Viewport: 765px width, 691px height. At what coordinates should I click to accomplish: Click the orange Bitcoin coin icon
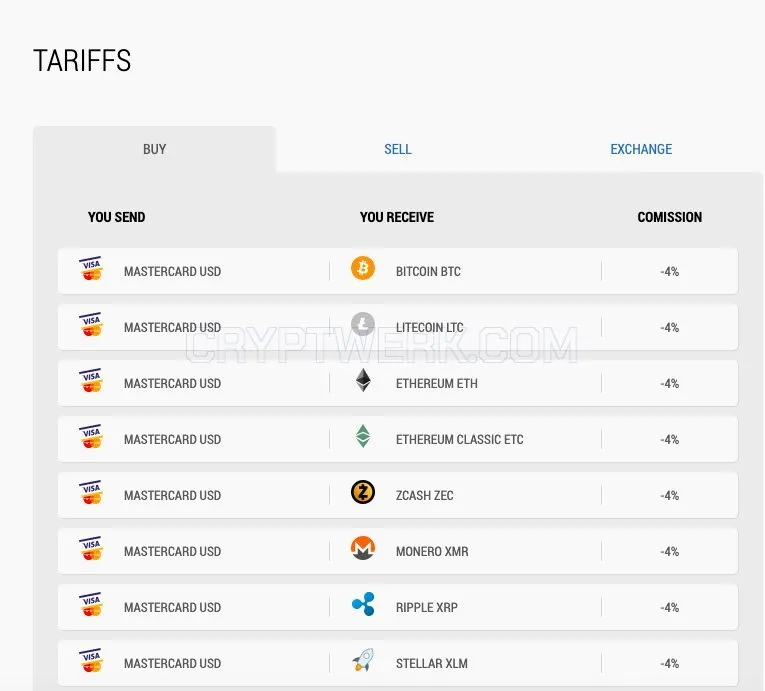(362, 268)
